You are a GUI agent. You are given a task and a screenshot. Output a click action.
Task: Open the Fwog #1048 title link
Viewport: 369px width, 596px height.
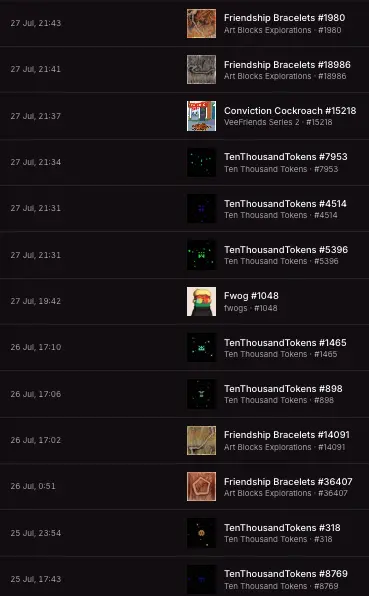(251, 296)
